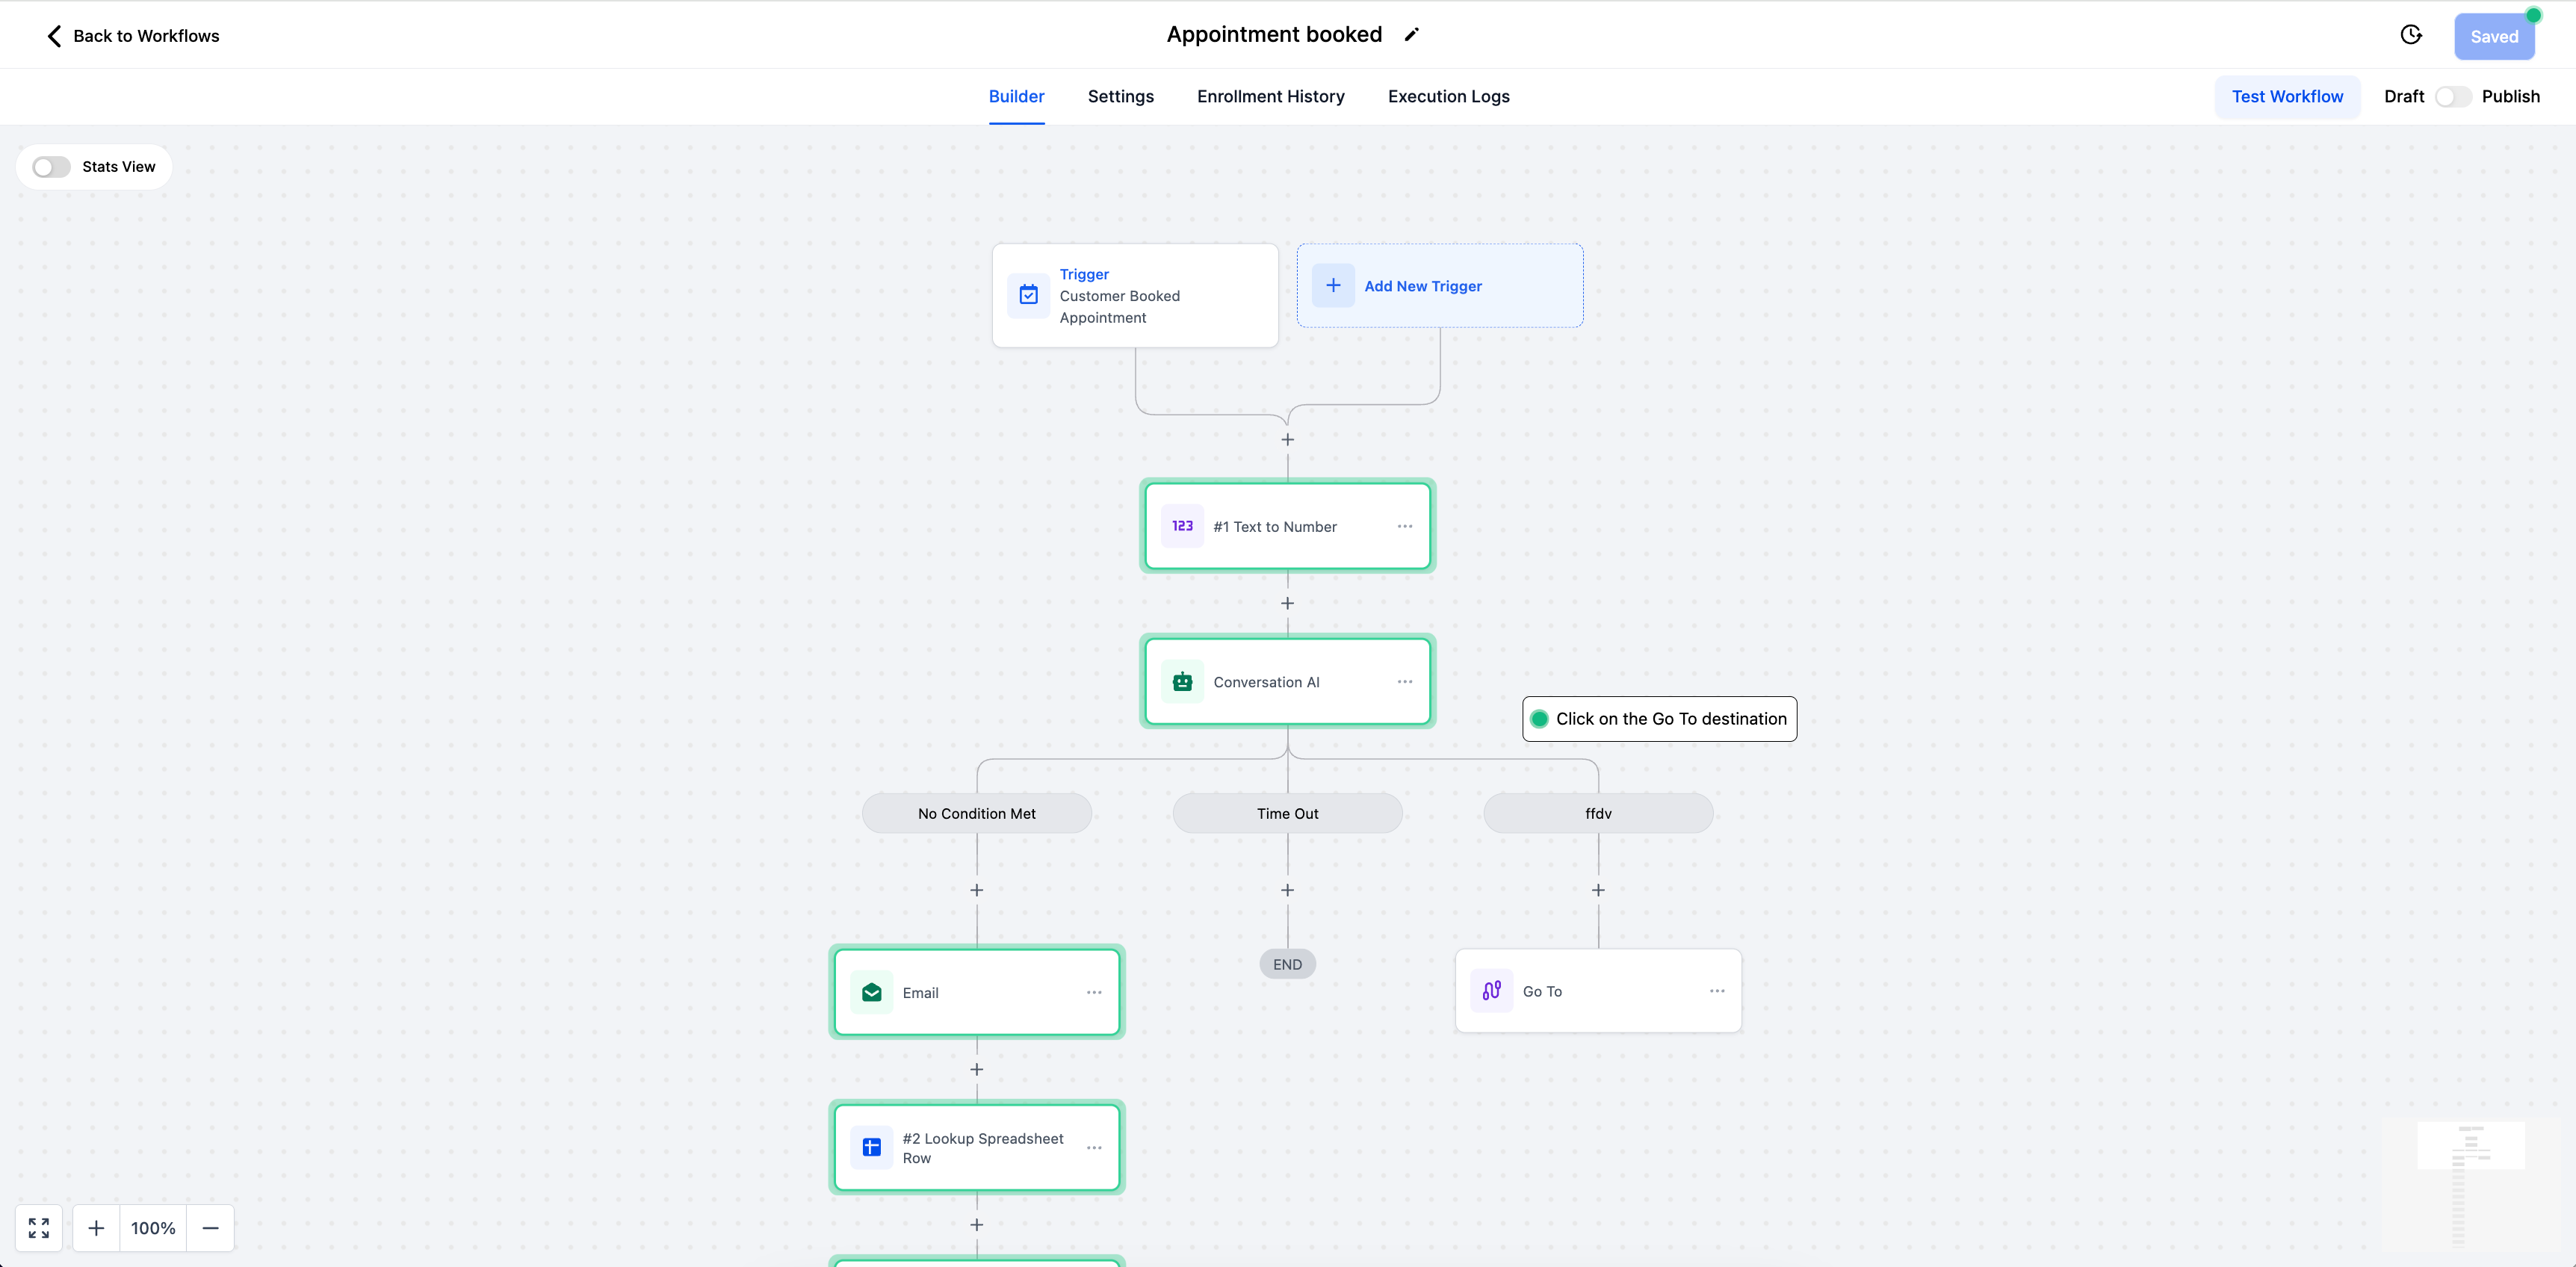Click the Test Workflow button
Screen dimensions: 2576x1267
2287,97
